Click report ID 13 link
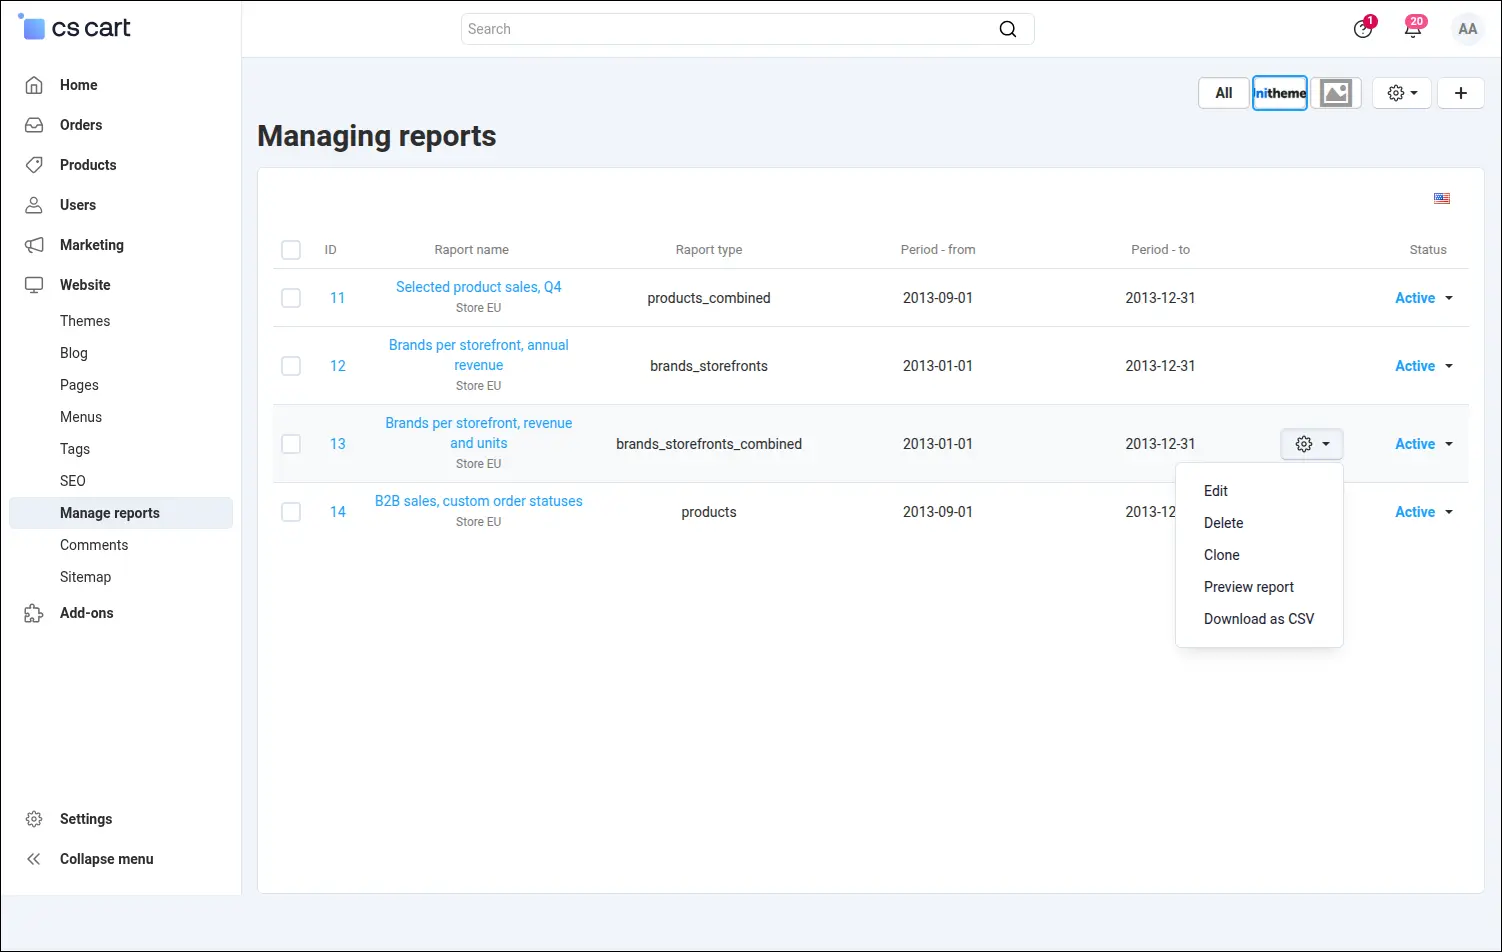The image size is (1502, 952). tap(338, 444)
